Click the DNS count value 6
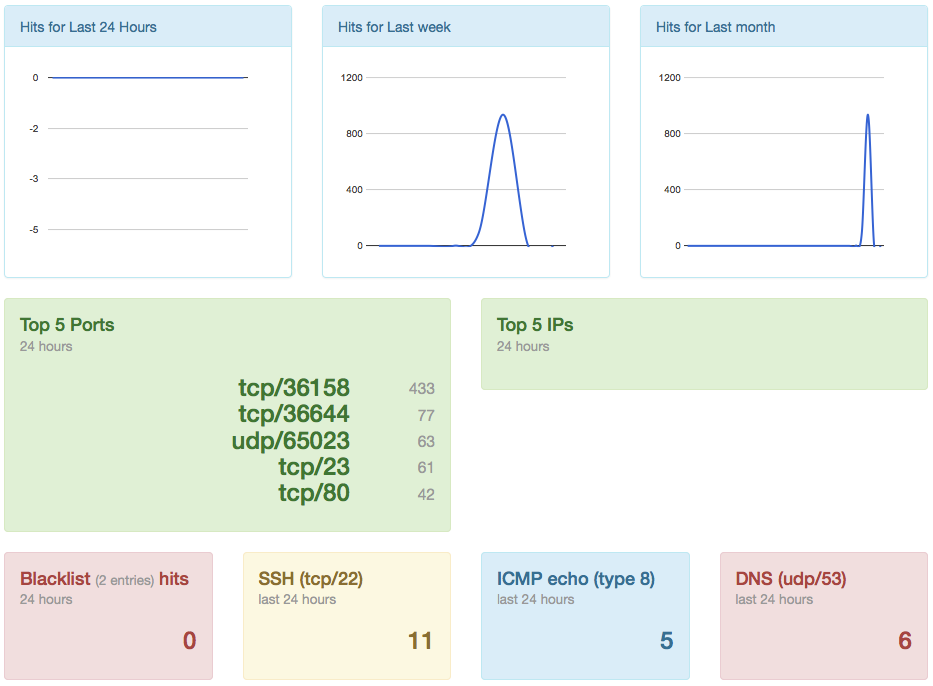The height and width of the screenshot is (686, 933). pyautogui.click(x=905, y=641)
